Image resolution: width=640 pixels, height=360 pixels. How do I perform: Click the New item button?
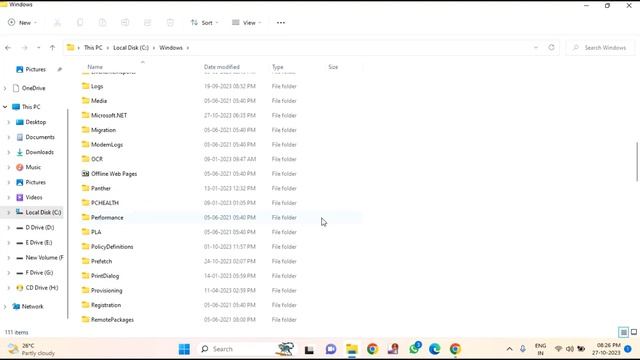[x=22, y=23]
